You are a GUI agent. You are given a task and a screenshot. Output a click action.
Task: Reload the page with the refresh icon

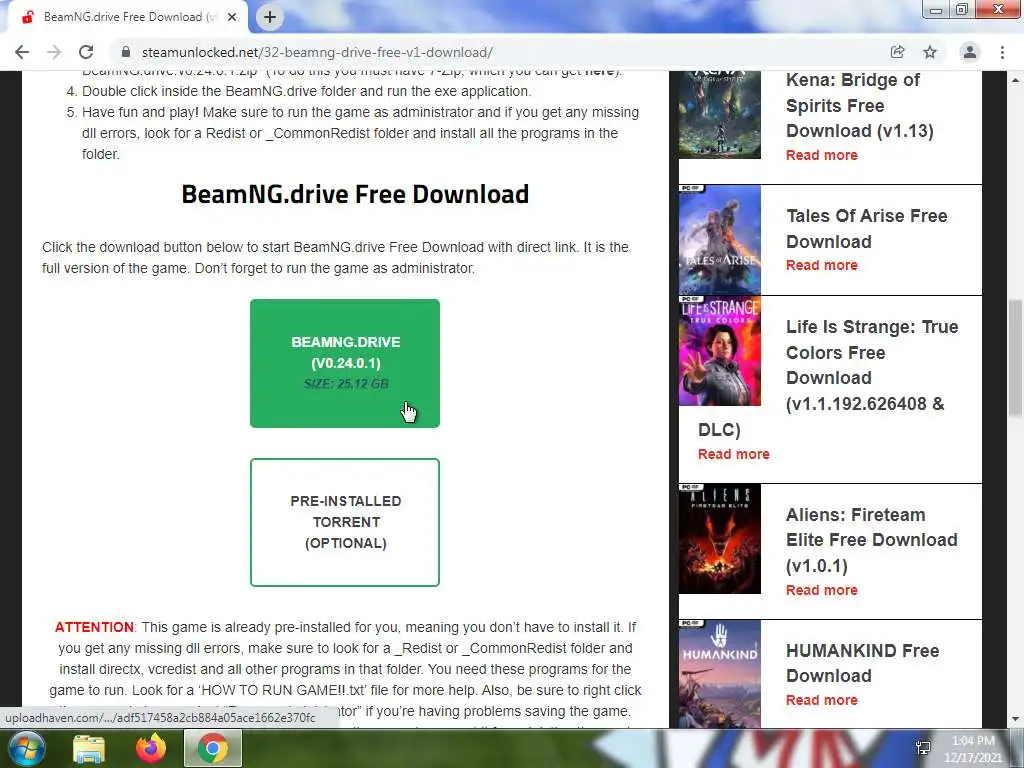point(86,52)
